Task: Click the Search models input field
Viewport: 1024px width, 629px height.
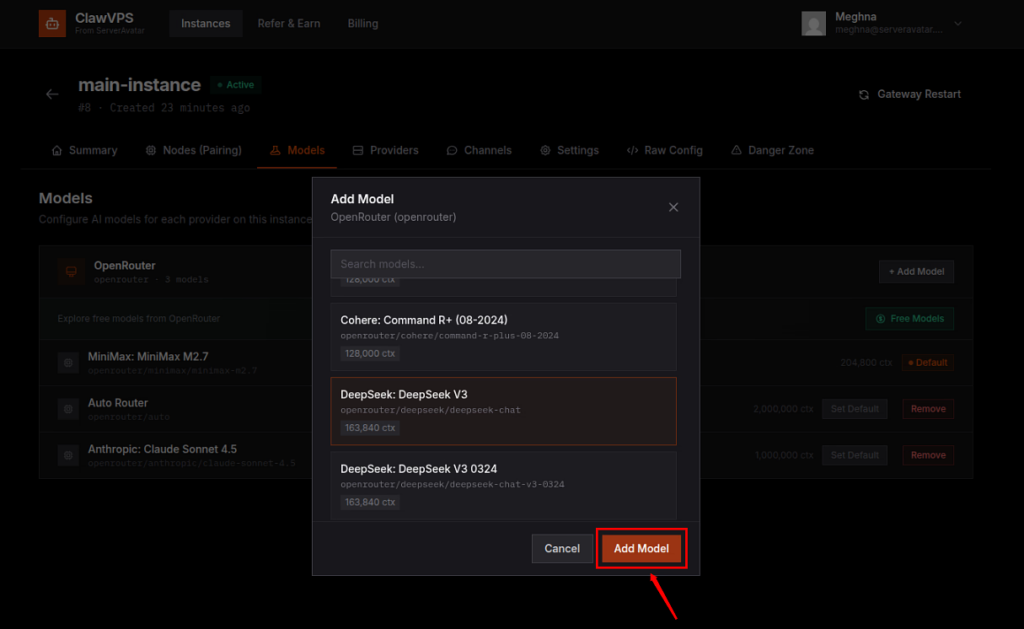Action: tap(505, 263)
